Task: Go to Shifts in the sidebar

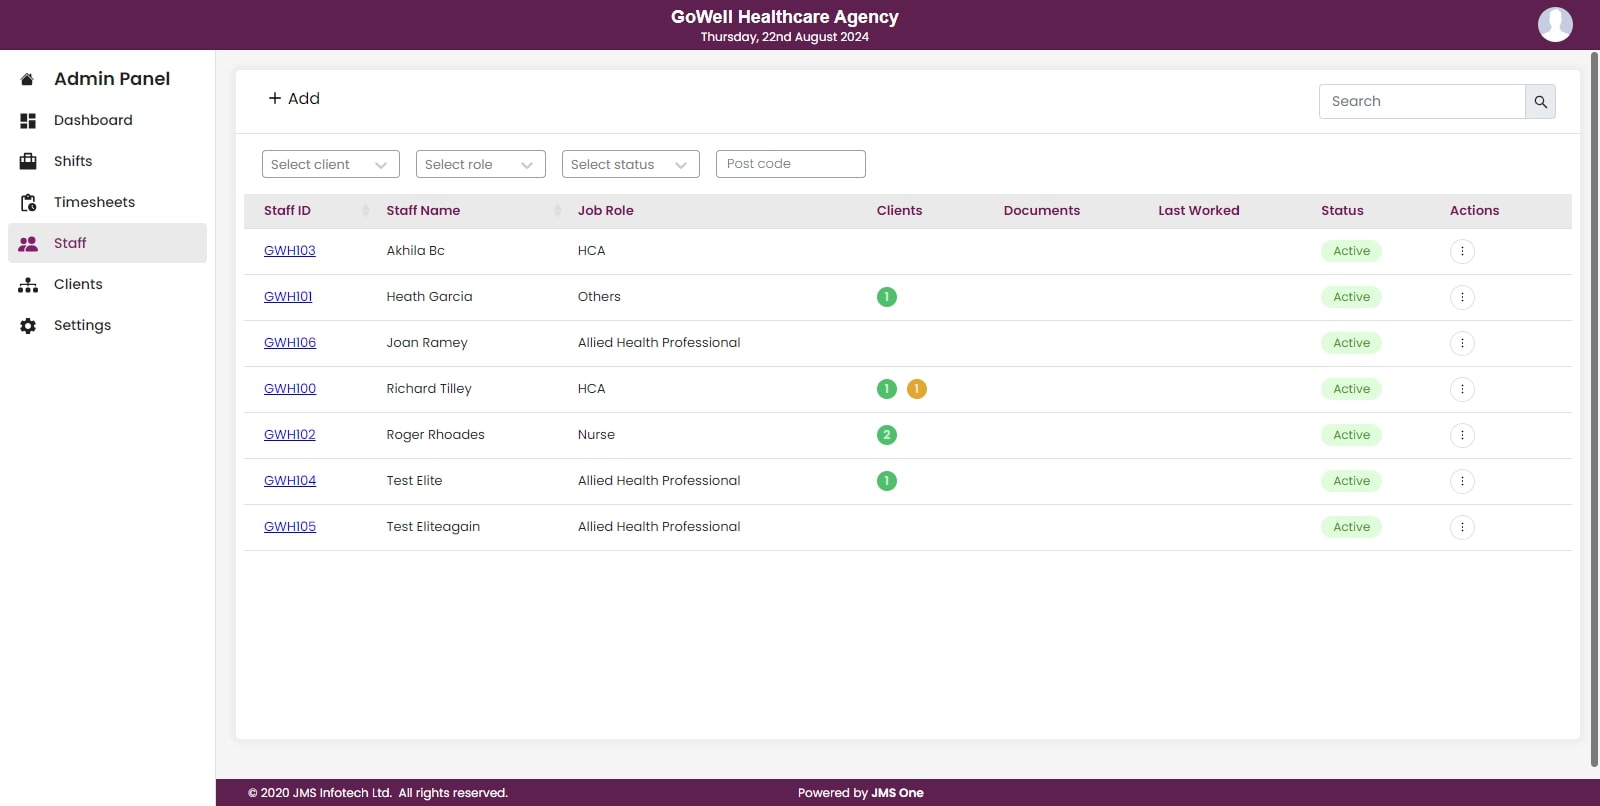Action: 72,161
